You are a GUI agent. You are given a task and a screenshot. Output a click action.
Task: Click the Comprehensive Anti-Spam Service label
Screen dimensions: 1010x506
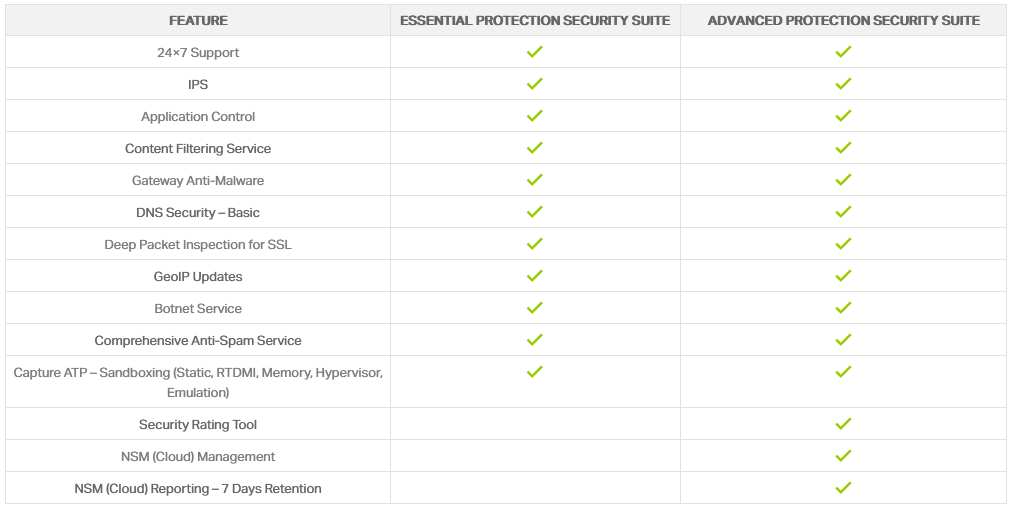[x=198, y=341]
